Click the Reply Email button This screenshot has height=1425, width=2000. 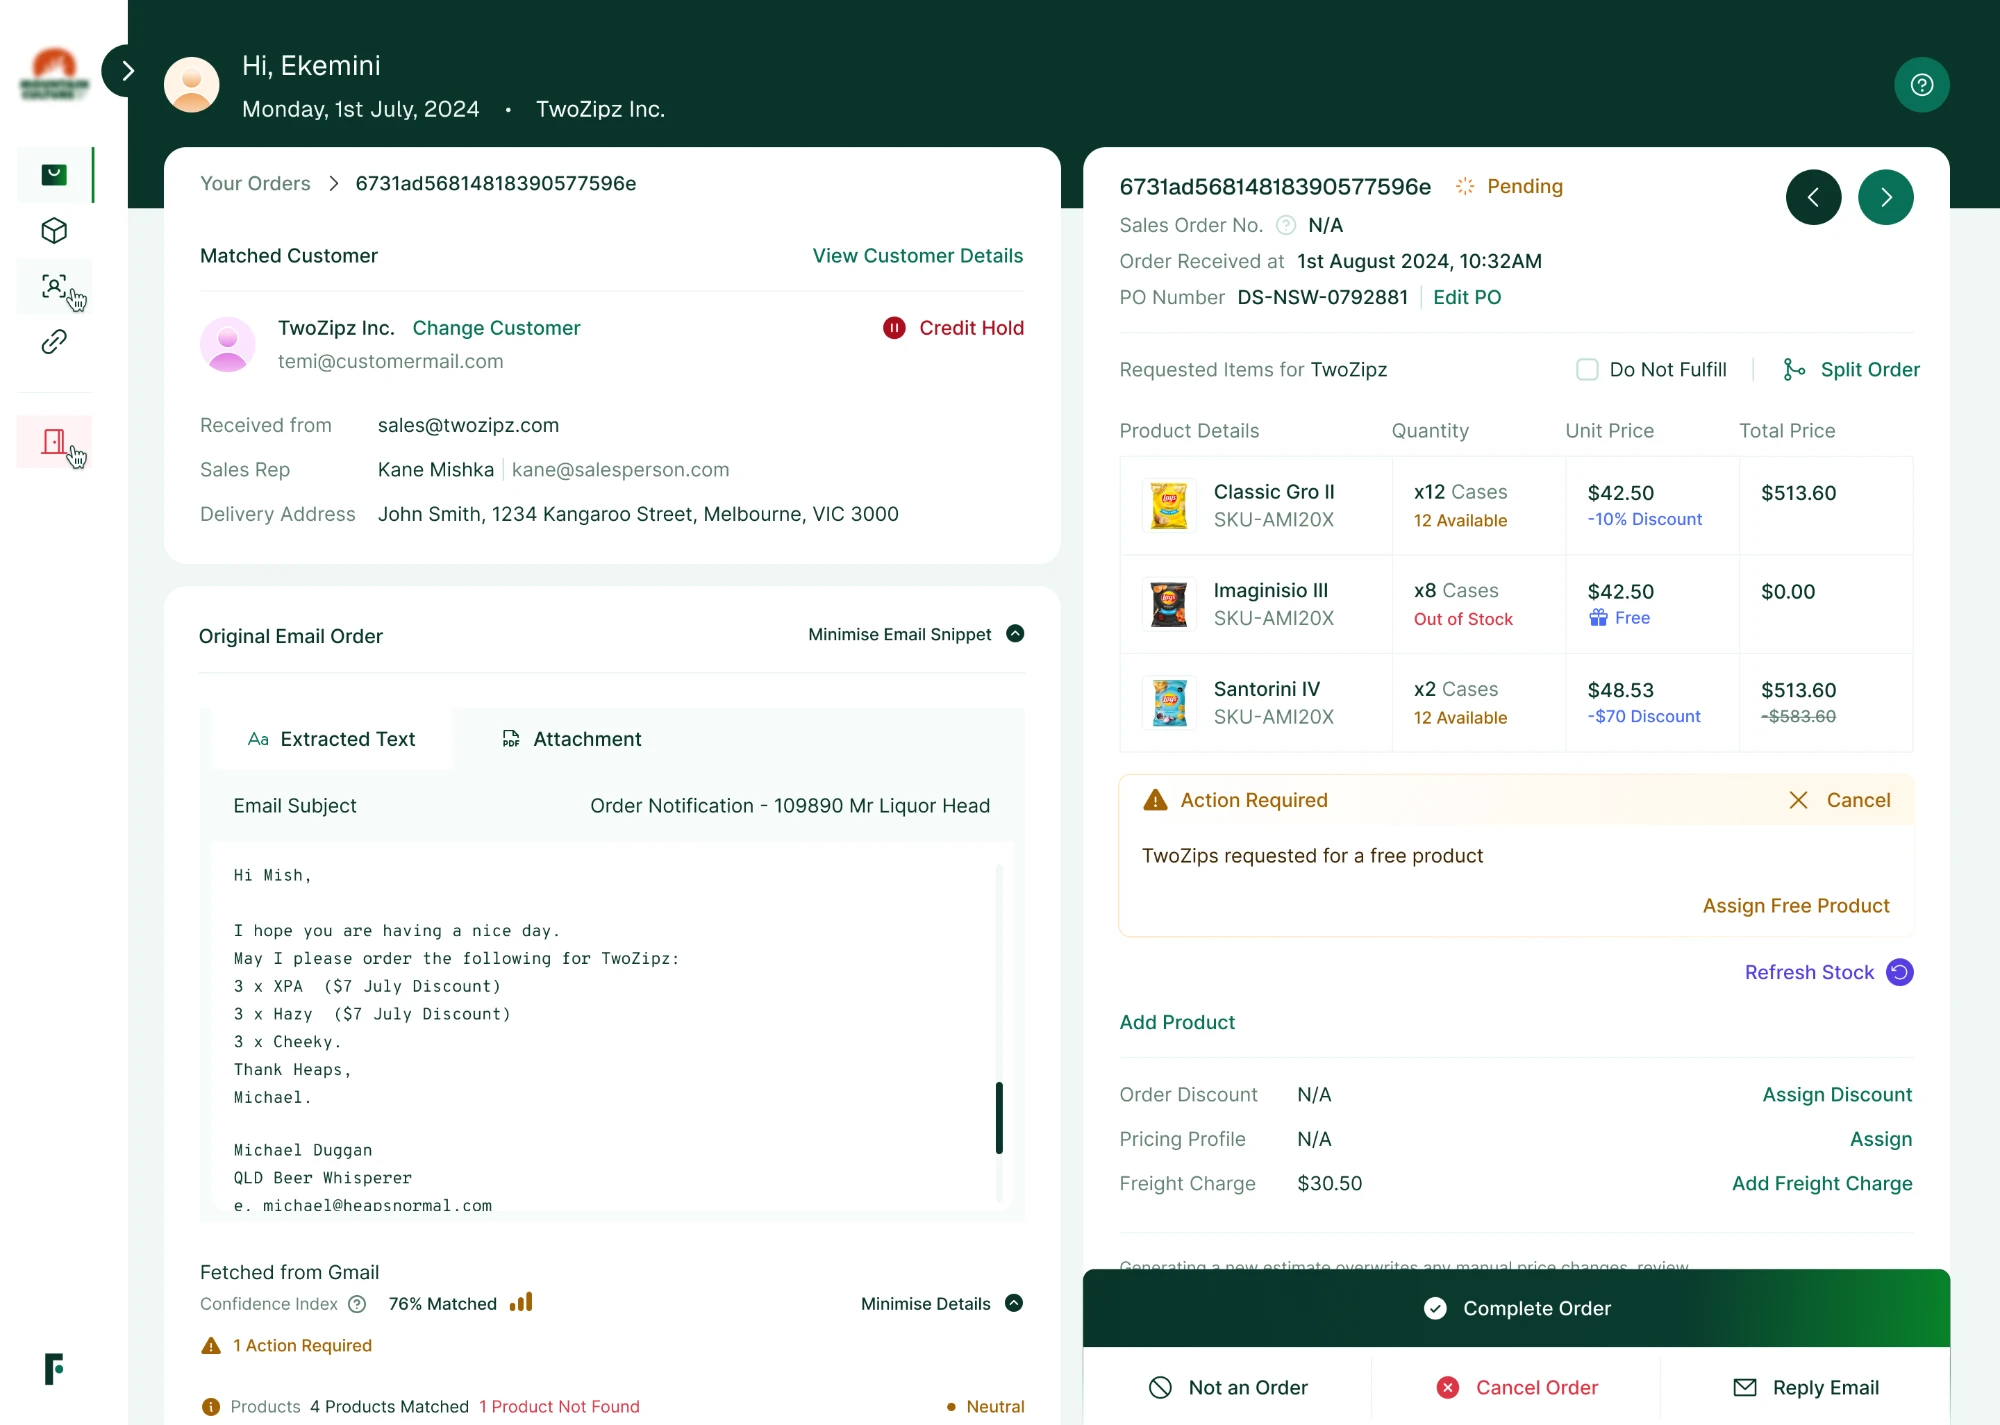coord(1806,1388)
